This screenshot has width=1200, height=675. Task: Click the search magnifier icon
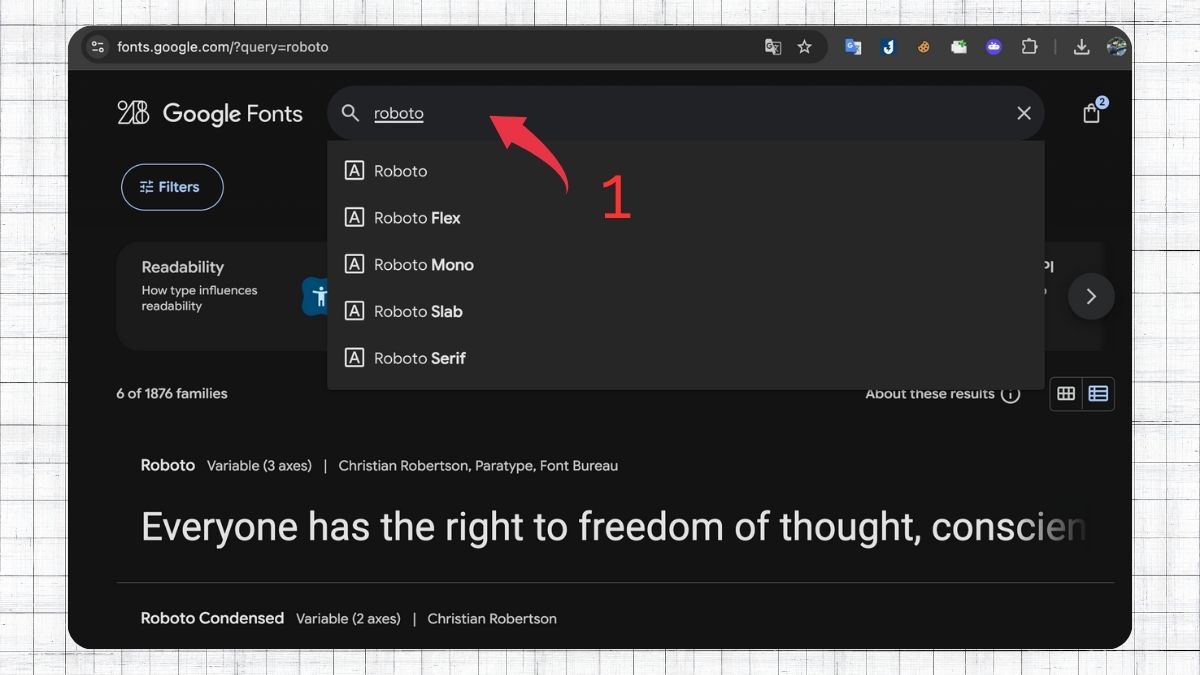[350, 113]
